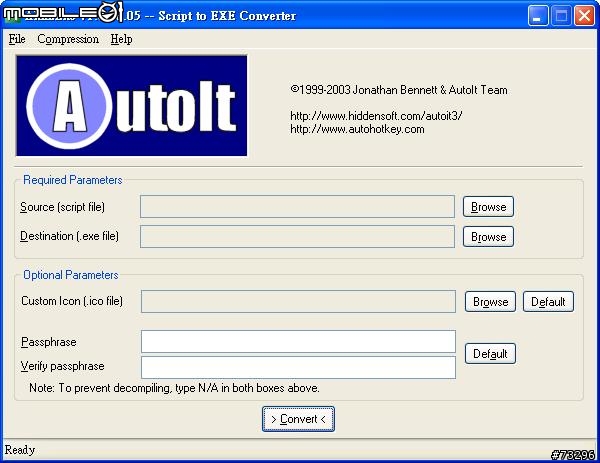Click the Required Parameters group label
The image size is (600, 463).
tap(72, 180)
